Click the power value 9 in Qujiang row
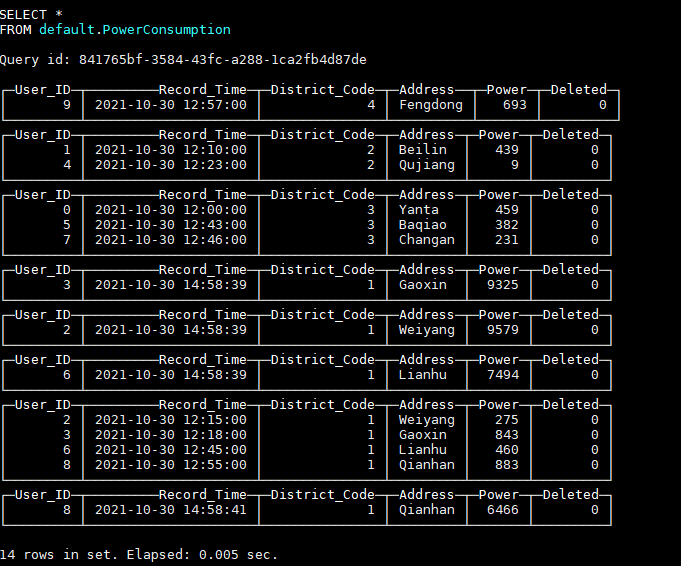The height and width of the screenshot is (566, 681). pyautogui.click(x=515, y=165)
